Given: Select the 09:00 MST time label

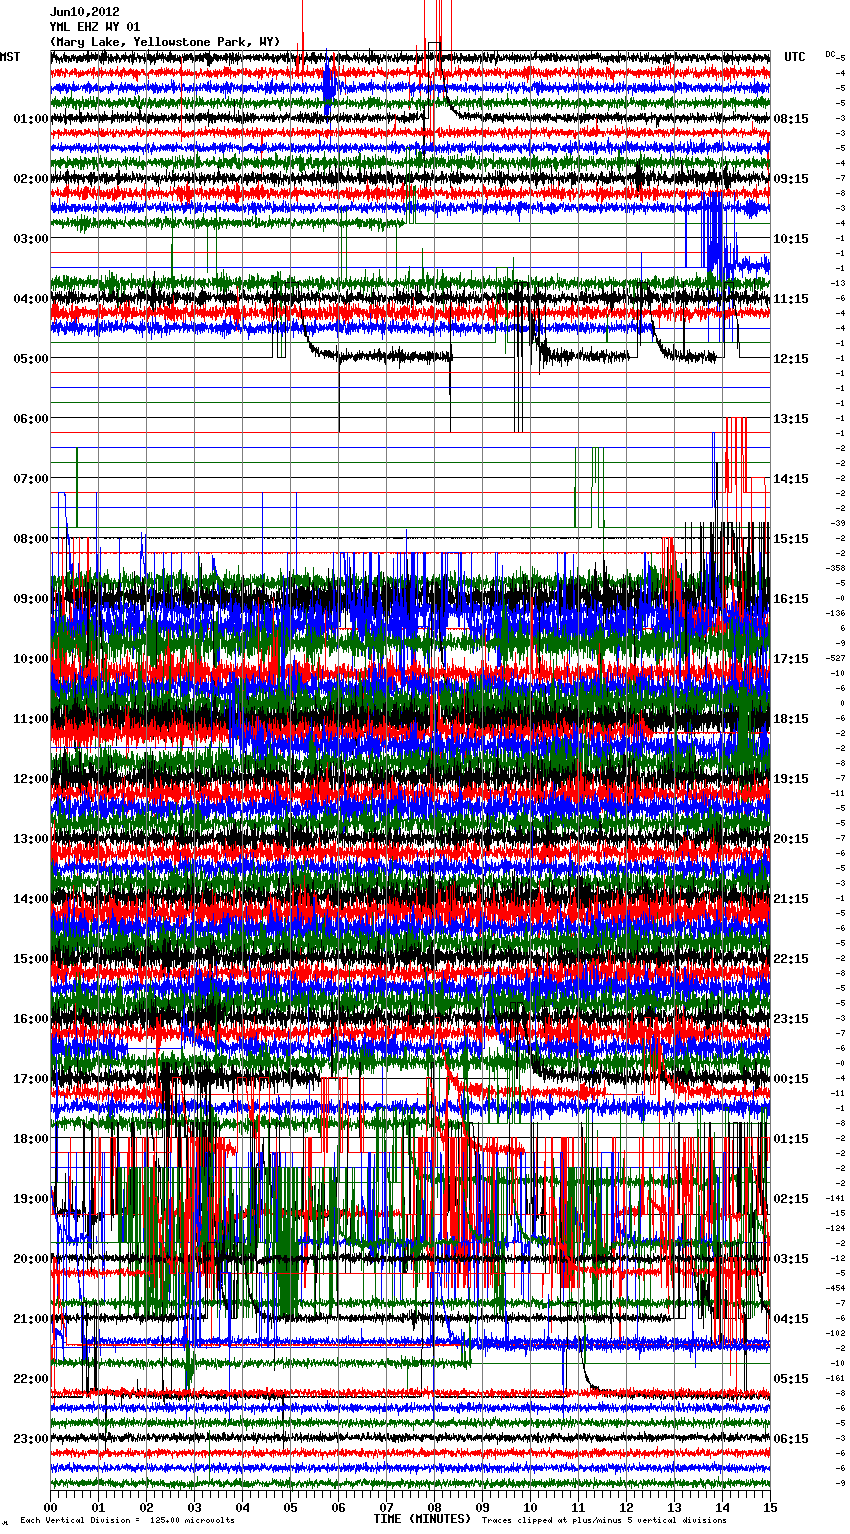Looking at the screenshot, I should click(31, 599).
